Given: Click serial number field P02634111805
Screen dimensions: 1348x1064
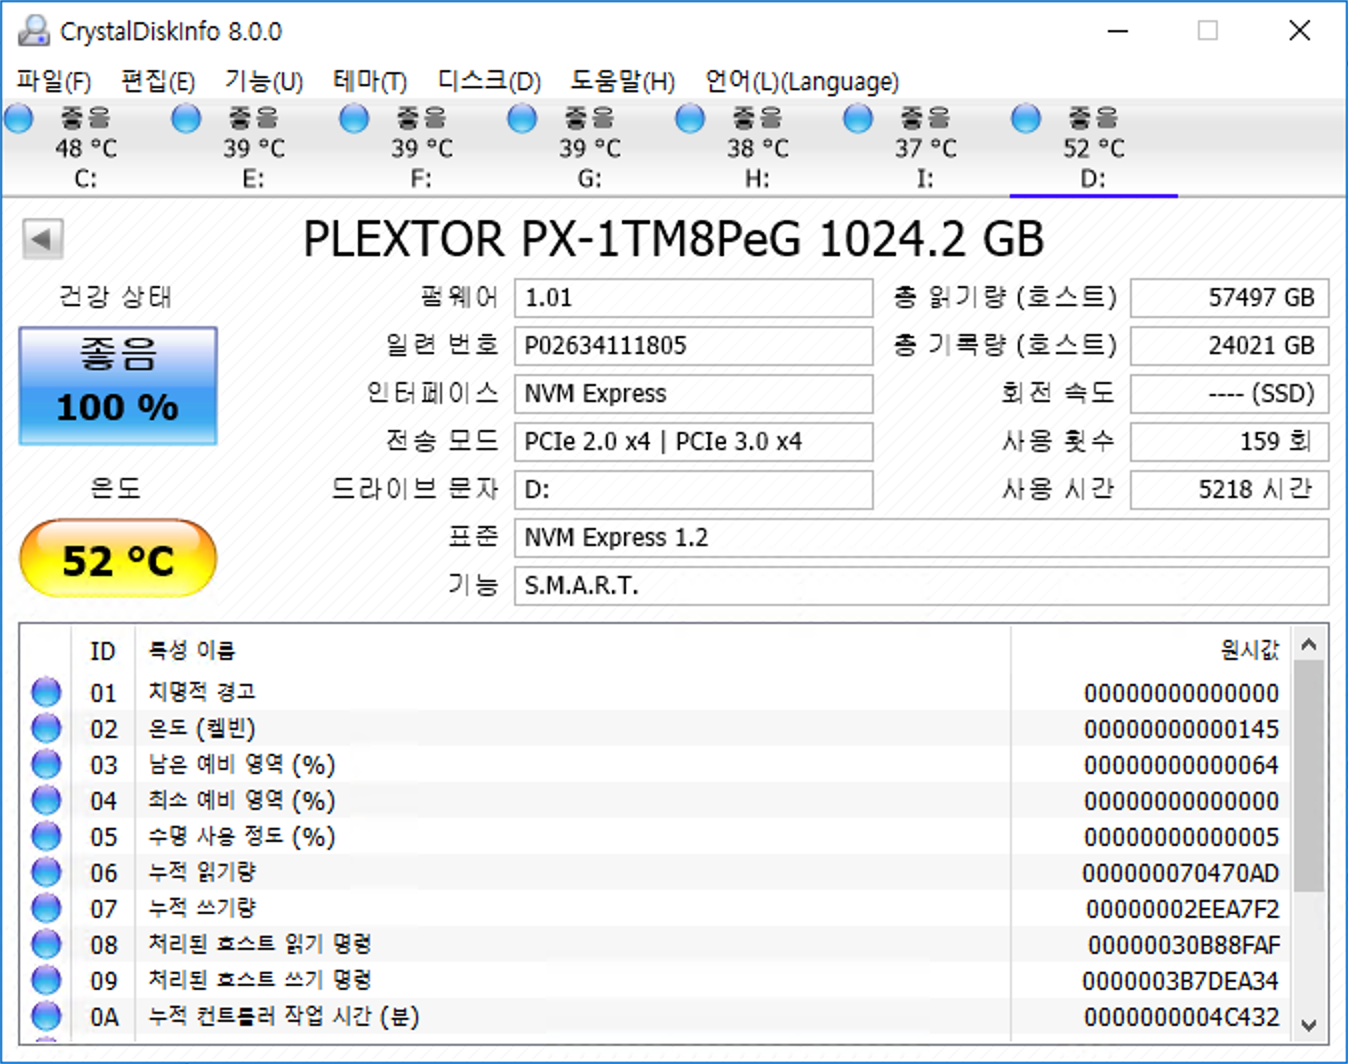Looking at the screenshot, I should tap(694, 346).
